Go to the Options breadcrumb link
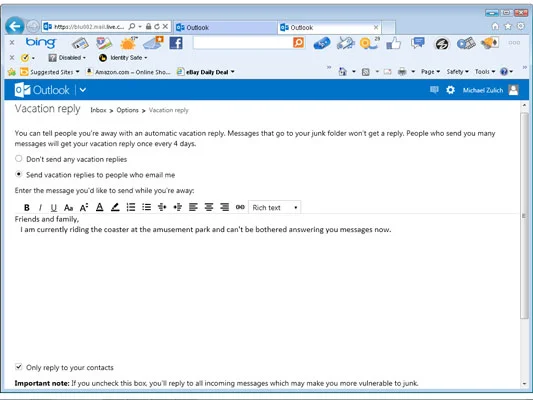This screenshot has height=400, width=533. [x=127, y=110]
